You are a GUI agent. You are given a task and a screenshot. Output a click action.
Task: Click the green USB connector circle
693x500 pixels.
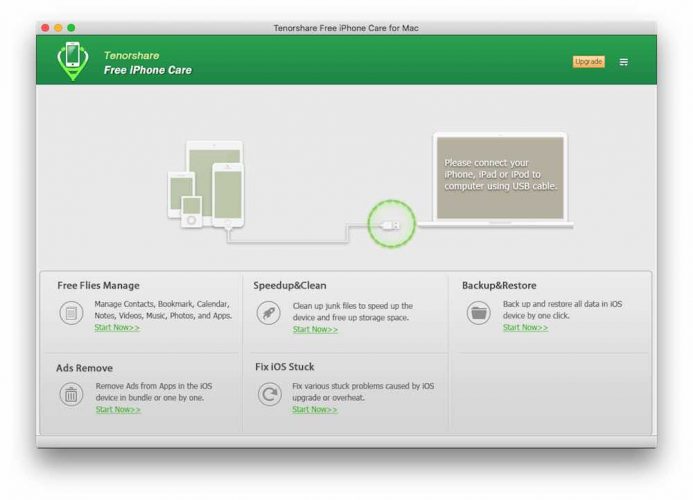(x=391, y=224)
